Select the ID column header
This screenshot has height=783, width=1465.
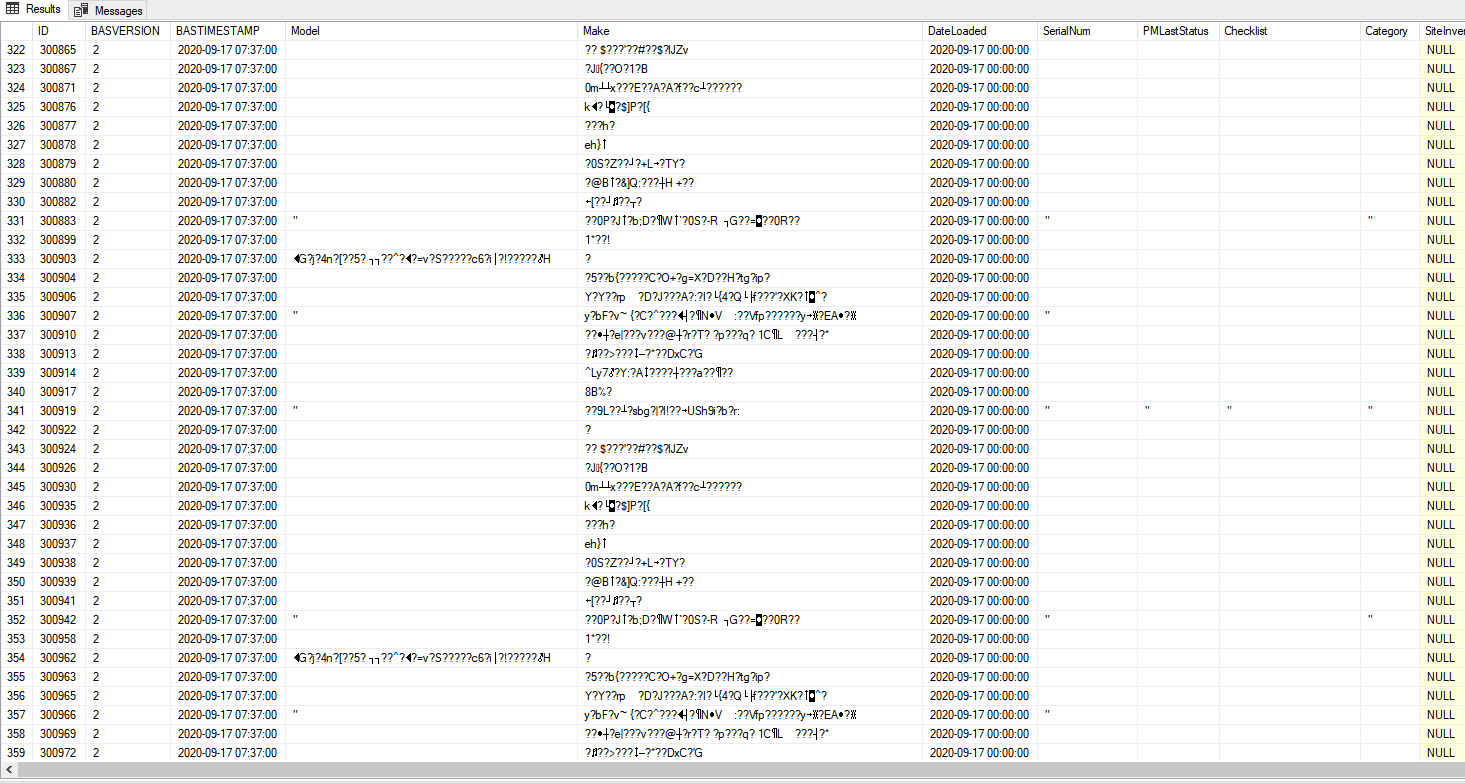pyautogui.click(x=60, y=31)
